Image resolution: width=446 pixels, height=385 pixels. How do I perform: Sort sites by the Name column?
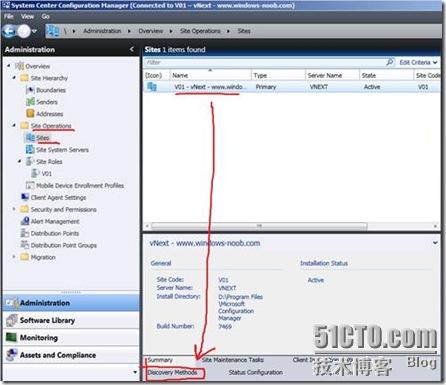pyautogui.click(x=210, y=75)
